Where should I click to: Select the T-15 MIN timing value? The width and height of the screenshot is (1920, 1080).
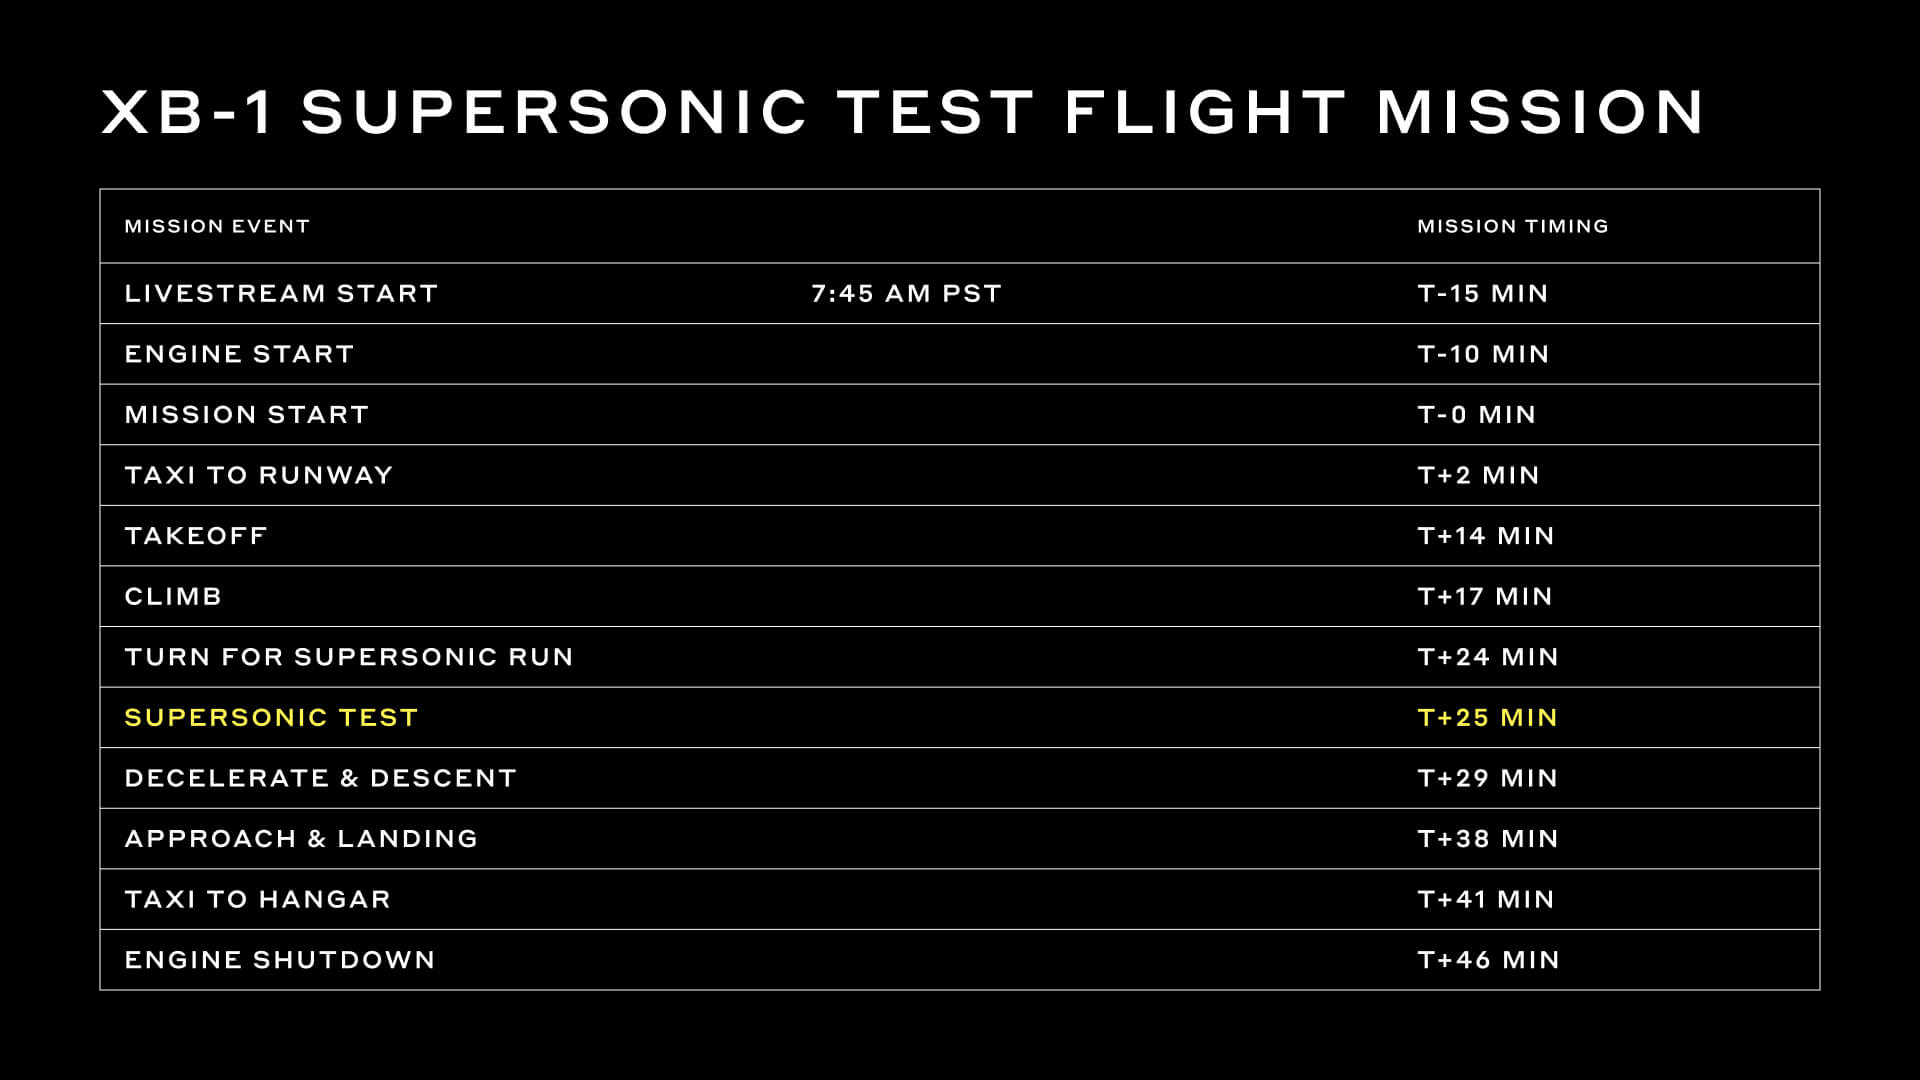pos(1483,293)
